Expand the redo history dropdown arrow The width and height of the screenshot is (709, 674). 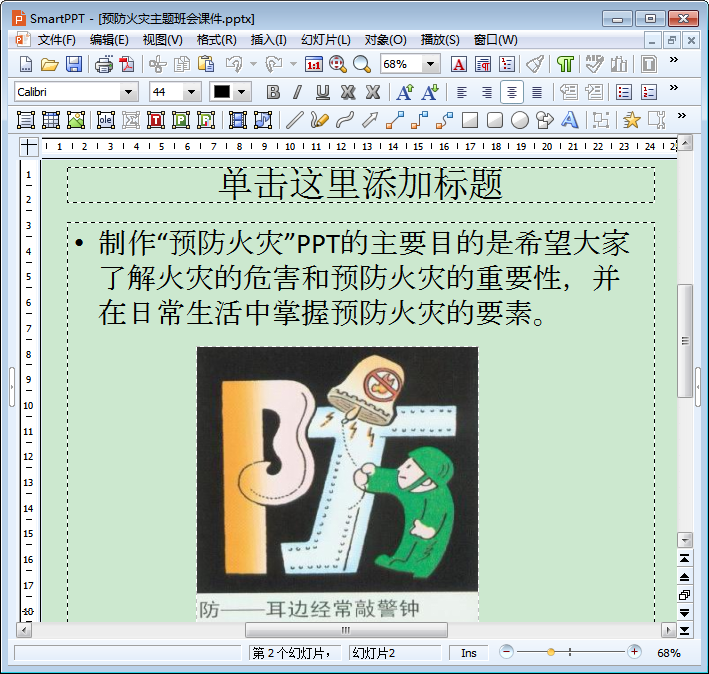pyautogui.click(x=293, y=64)
